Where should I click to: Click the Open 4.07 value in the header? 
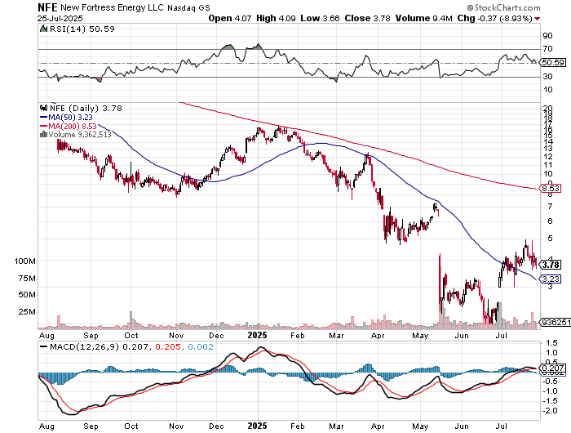coord(230,18)
